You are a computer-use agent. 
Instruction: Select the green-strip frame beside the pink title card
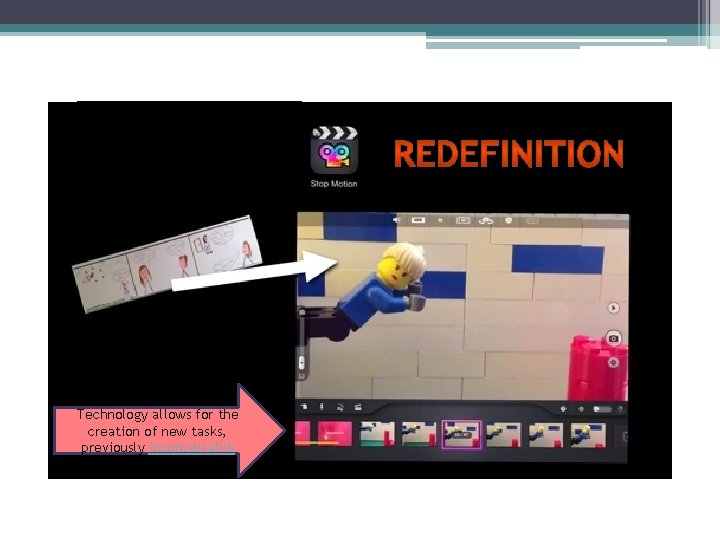[x=377, y=434]
